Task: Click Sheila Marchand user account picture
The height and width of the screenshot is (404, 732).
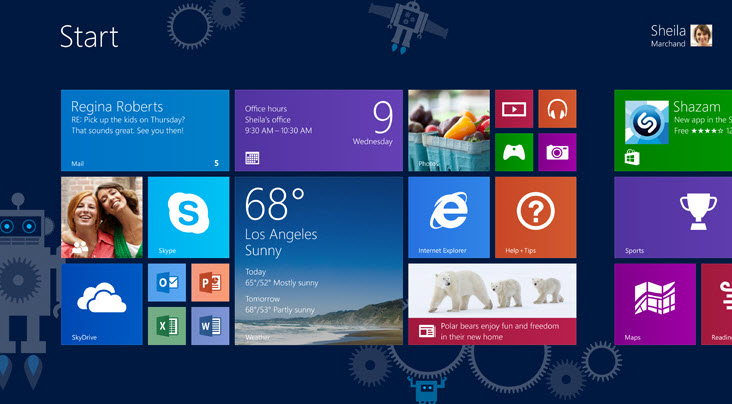Action: point(701,36)
